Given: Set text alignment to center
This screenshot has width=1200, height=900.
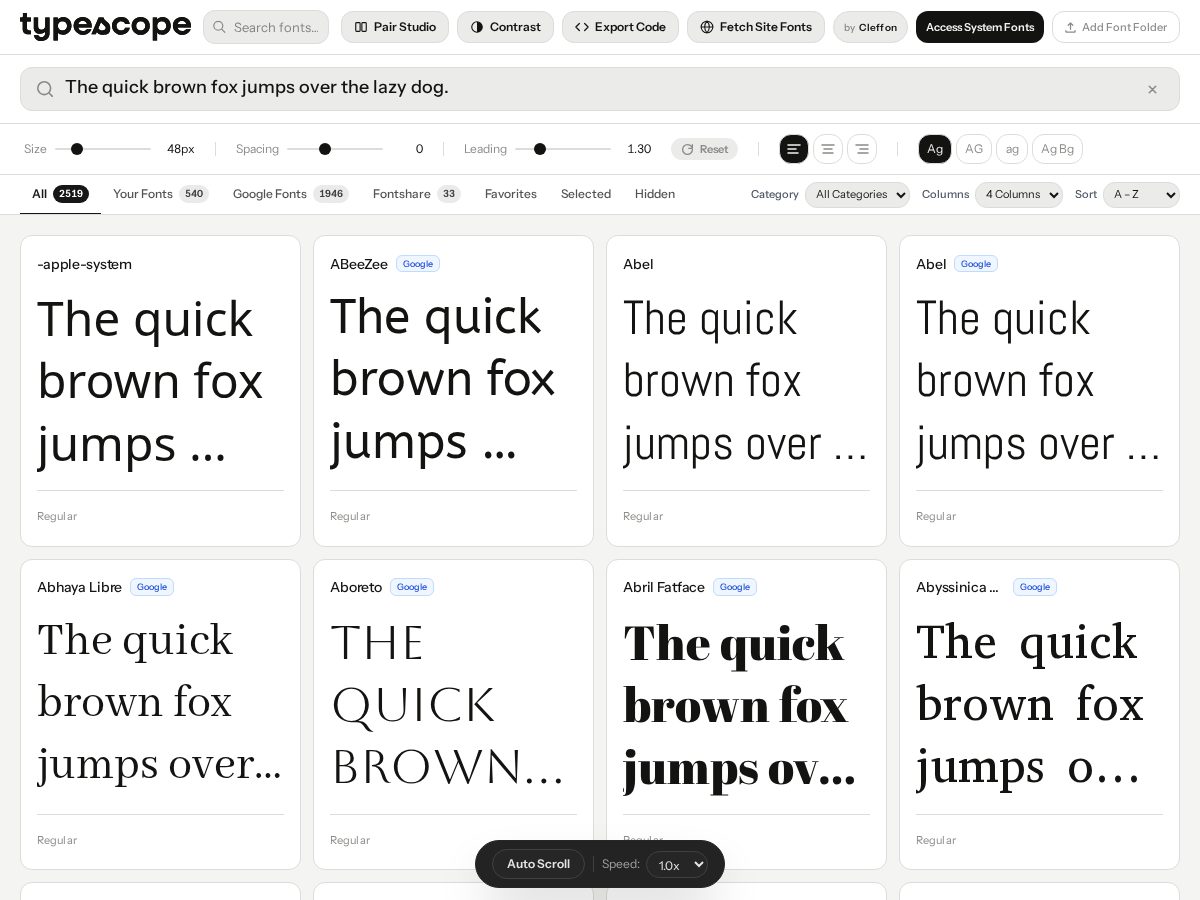Looking at the screenshot, I should [828, 149].
